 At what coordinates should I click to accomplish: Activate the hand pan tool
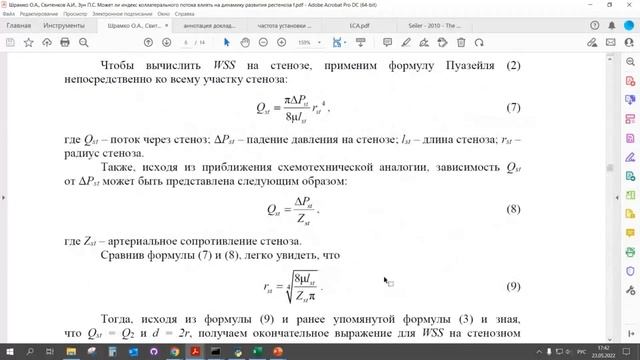[x=245, y=42]
